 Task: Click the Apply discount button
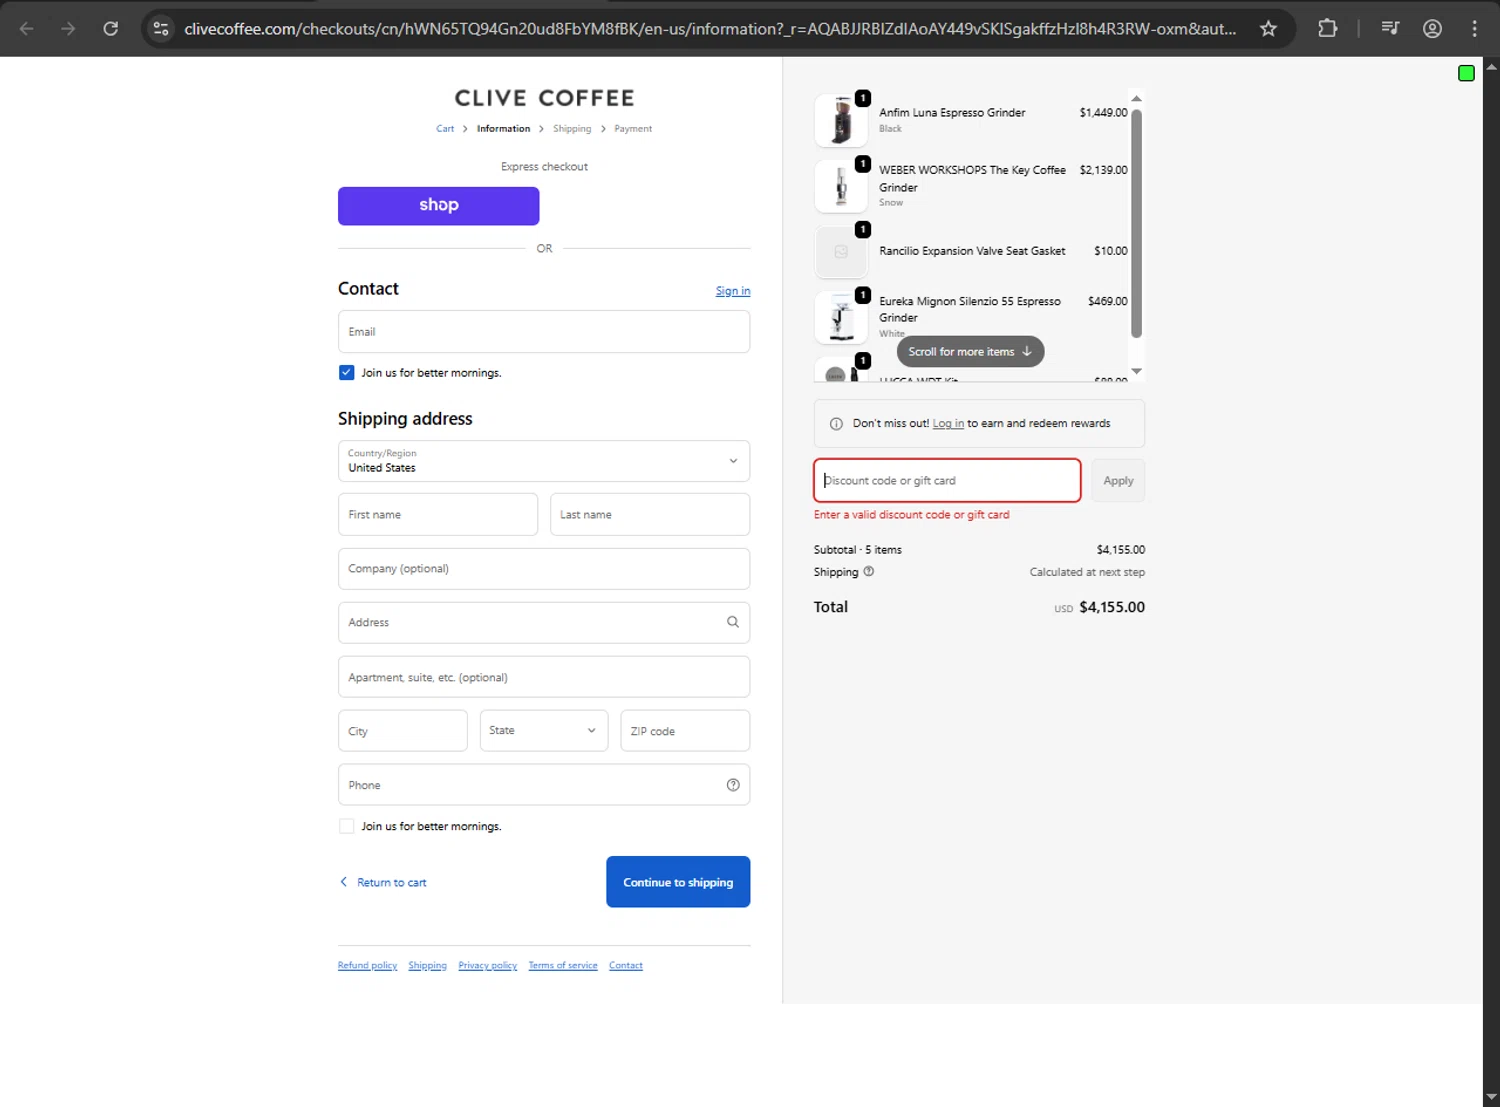point(1118,481)
